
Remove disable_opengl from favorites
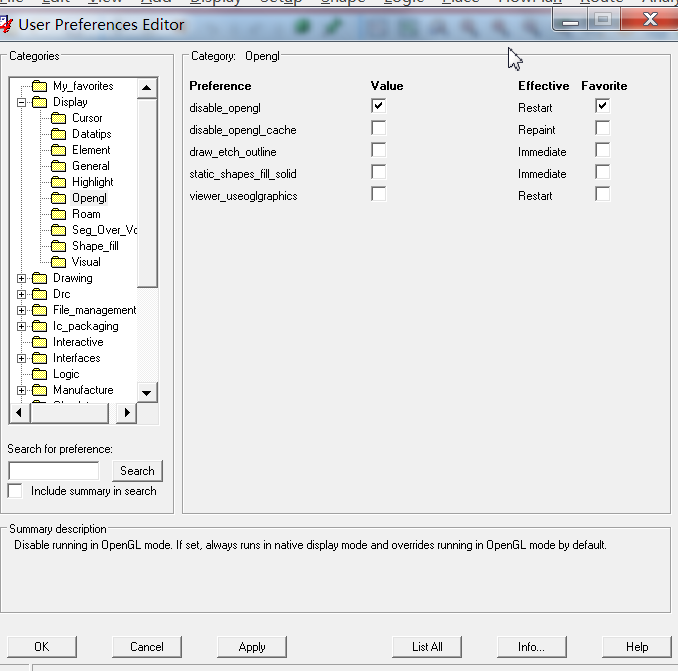(x=602, y=106)
